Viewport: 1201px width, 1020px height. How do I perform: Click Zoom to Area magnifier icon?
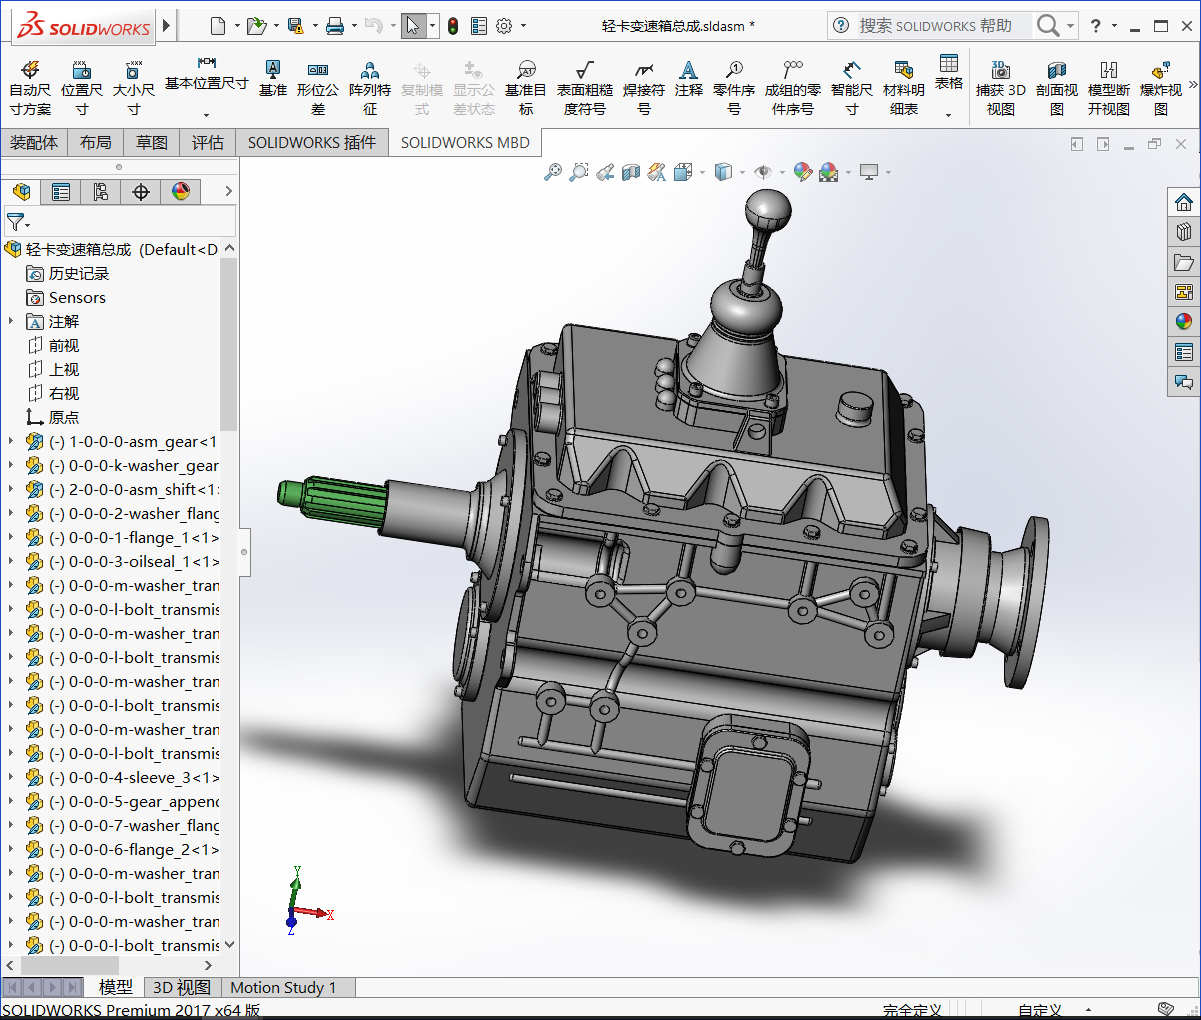(579, 172)
